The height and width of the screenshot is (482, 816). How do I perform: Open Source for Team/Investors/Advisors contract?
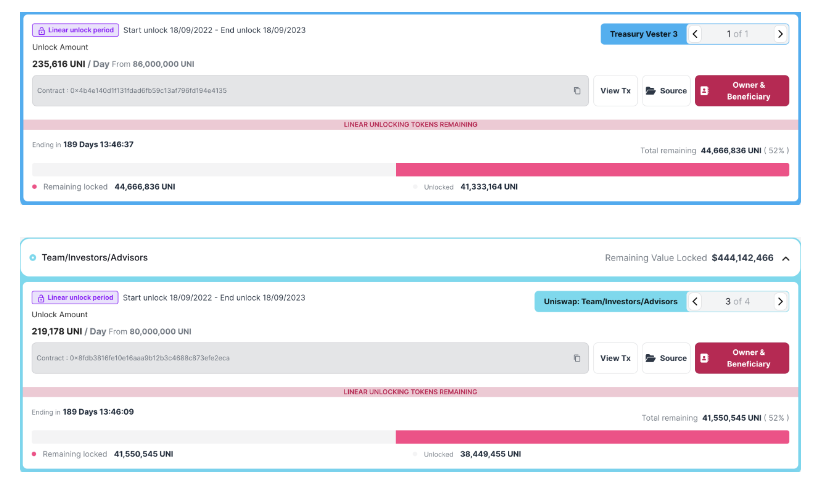(666, 358)
